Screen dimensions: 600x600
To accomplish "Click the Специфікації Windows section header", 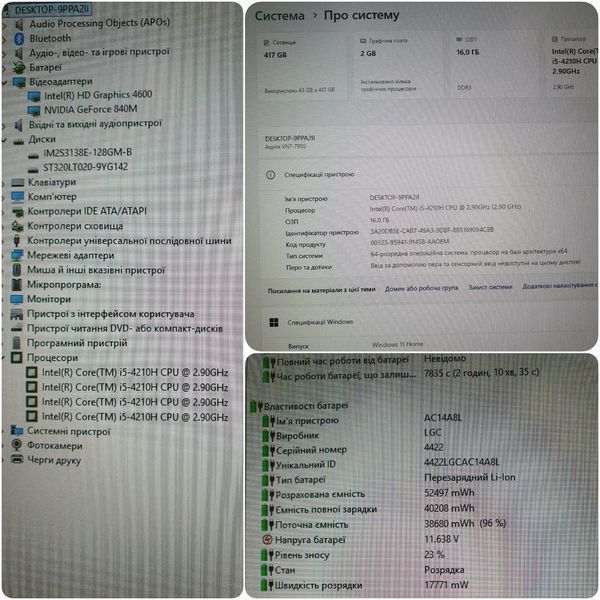I will click(x=320, y=322).
